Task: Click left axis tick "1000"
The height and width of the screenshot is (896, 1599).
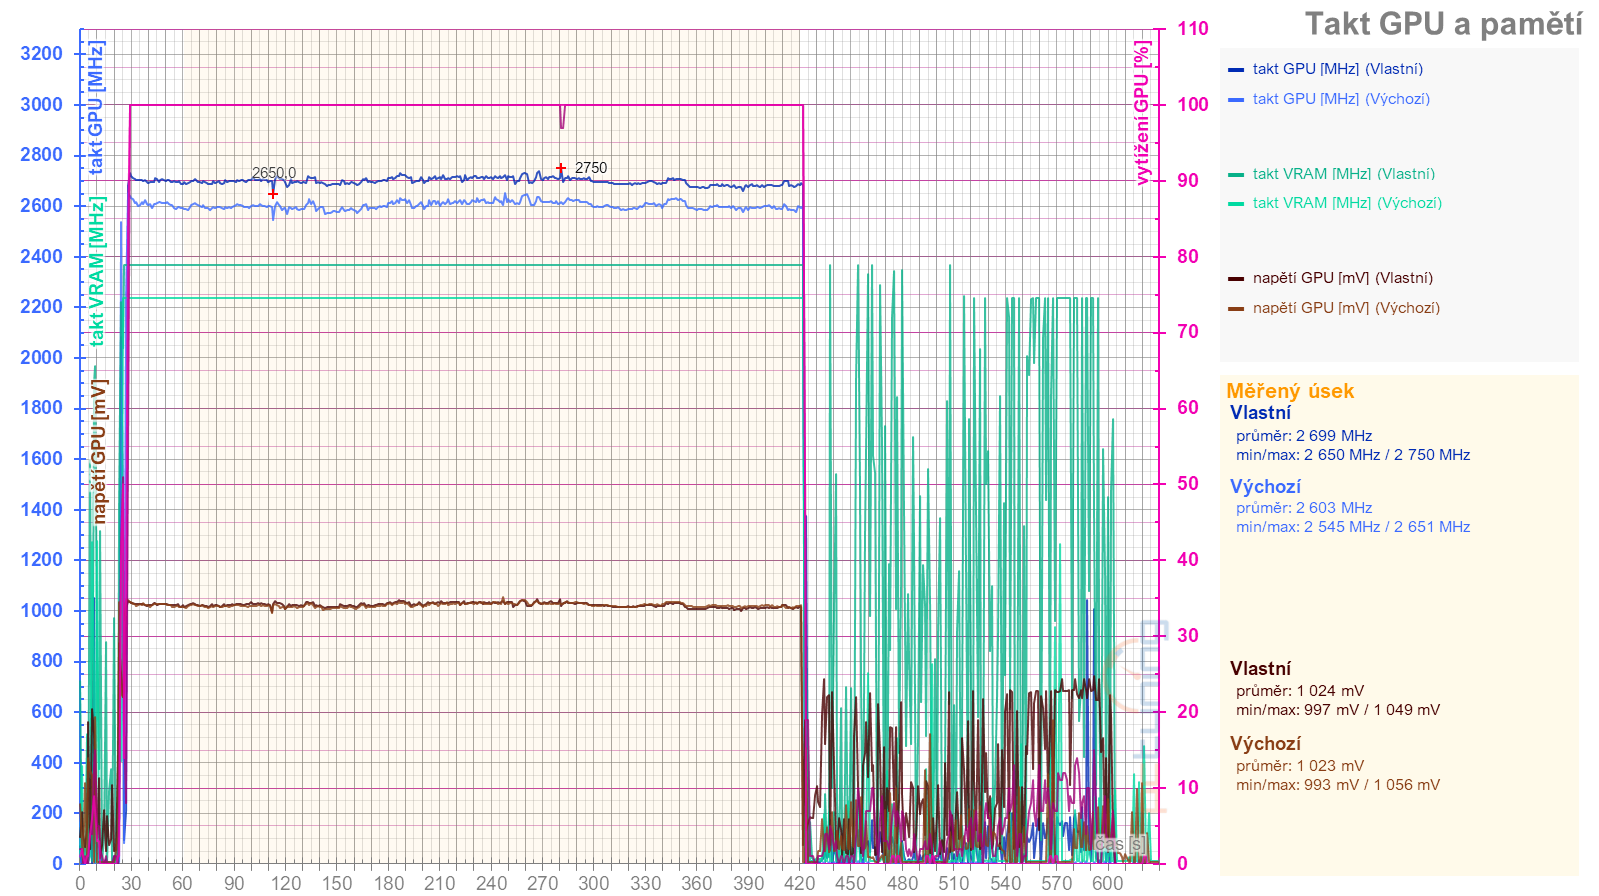Action: pos(41,611)
